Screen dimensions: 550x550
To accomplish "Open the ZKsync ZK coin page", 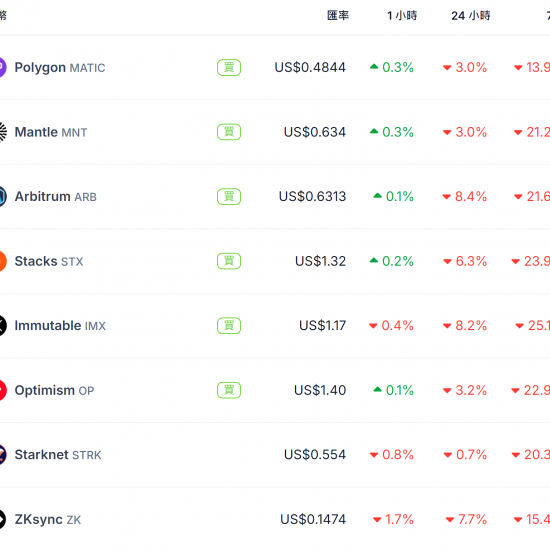I will 48,519.
